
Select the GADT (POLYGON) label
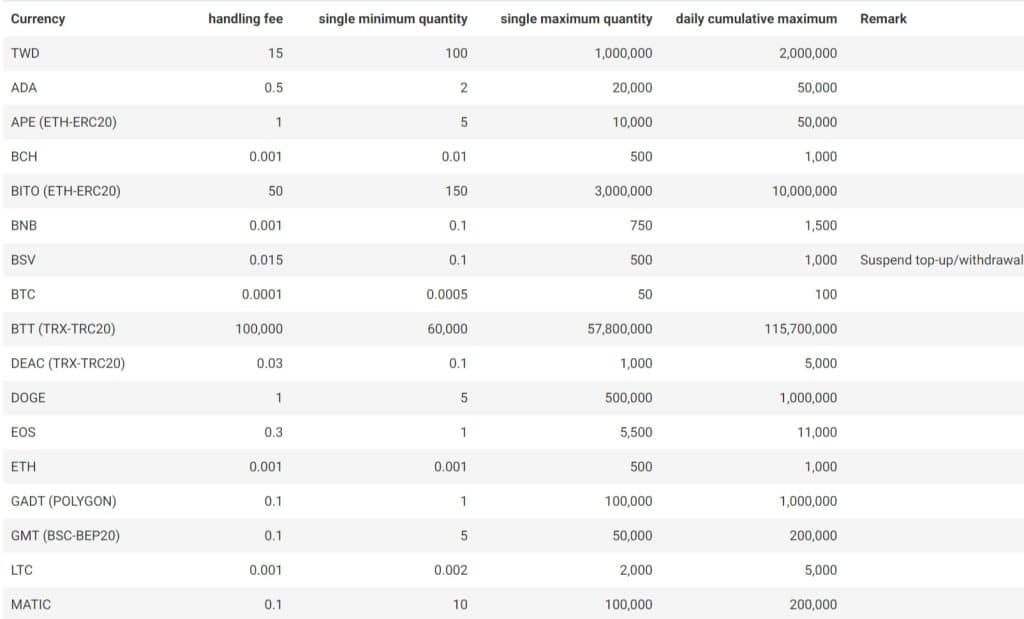click(x=65, y=501)
